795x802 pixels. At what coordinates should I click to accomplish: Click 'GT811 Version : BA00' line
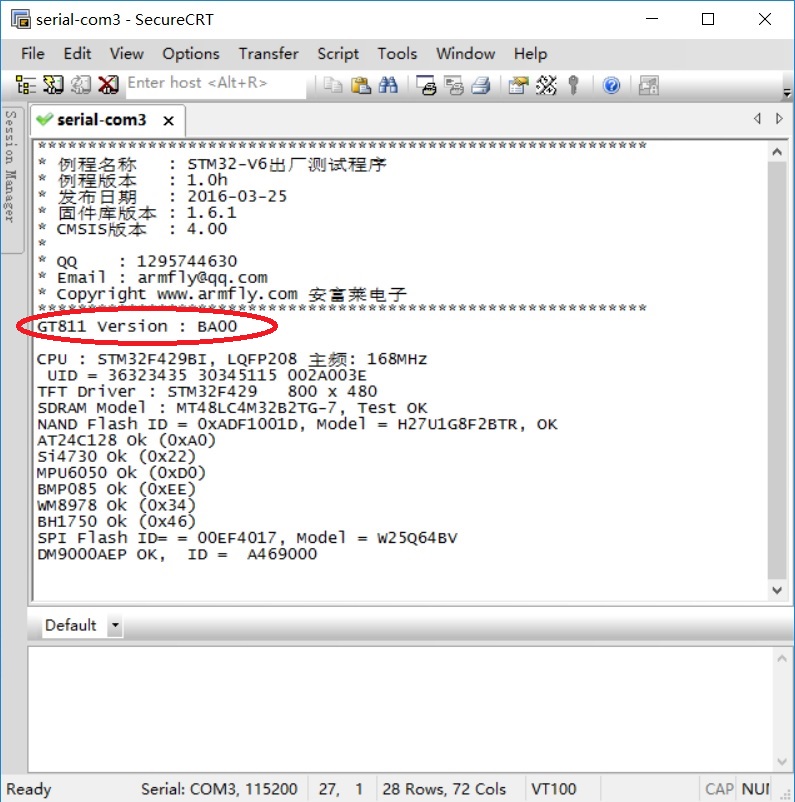pos(137,326)
